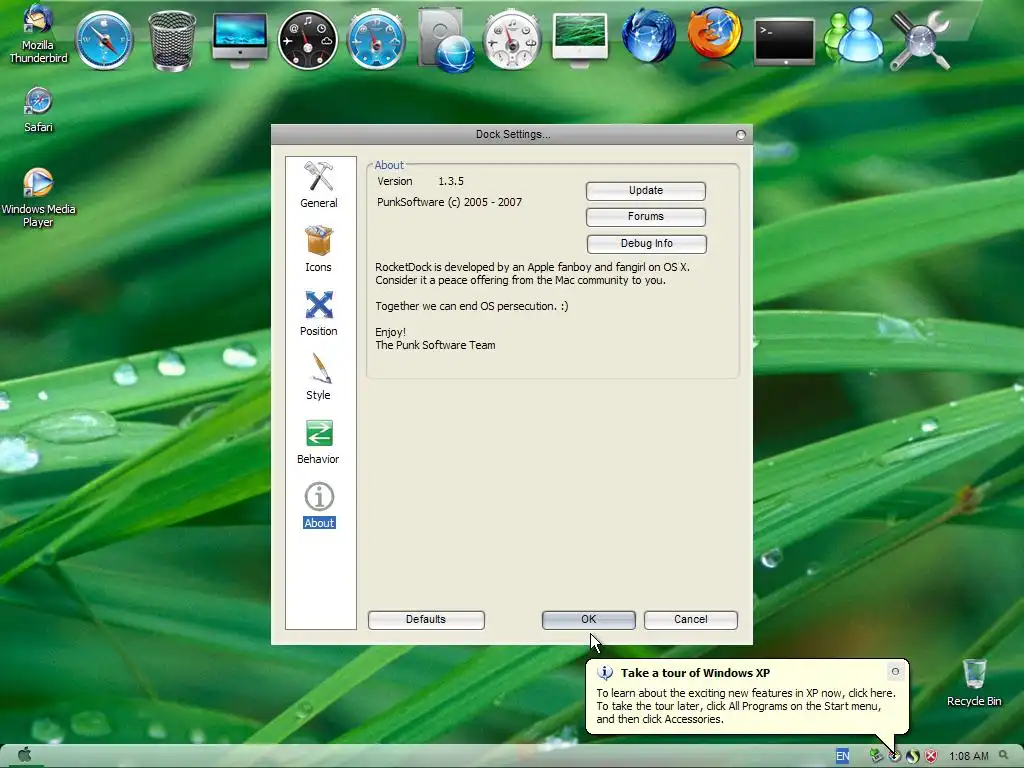
Task: Open the Style settings section
Action: tap(319, 377)
